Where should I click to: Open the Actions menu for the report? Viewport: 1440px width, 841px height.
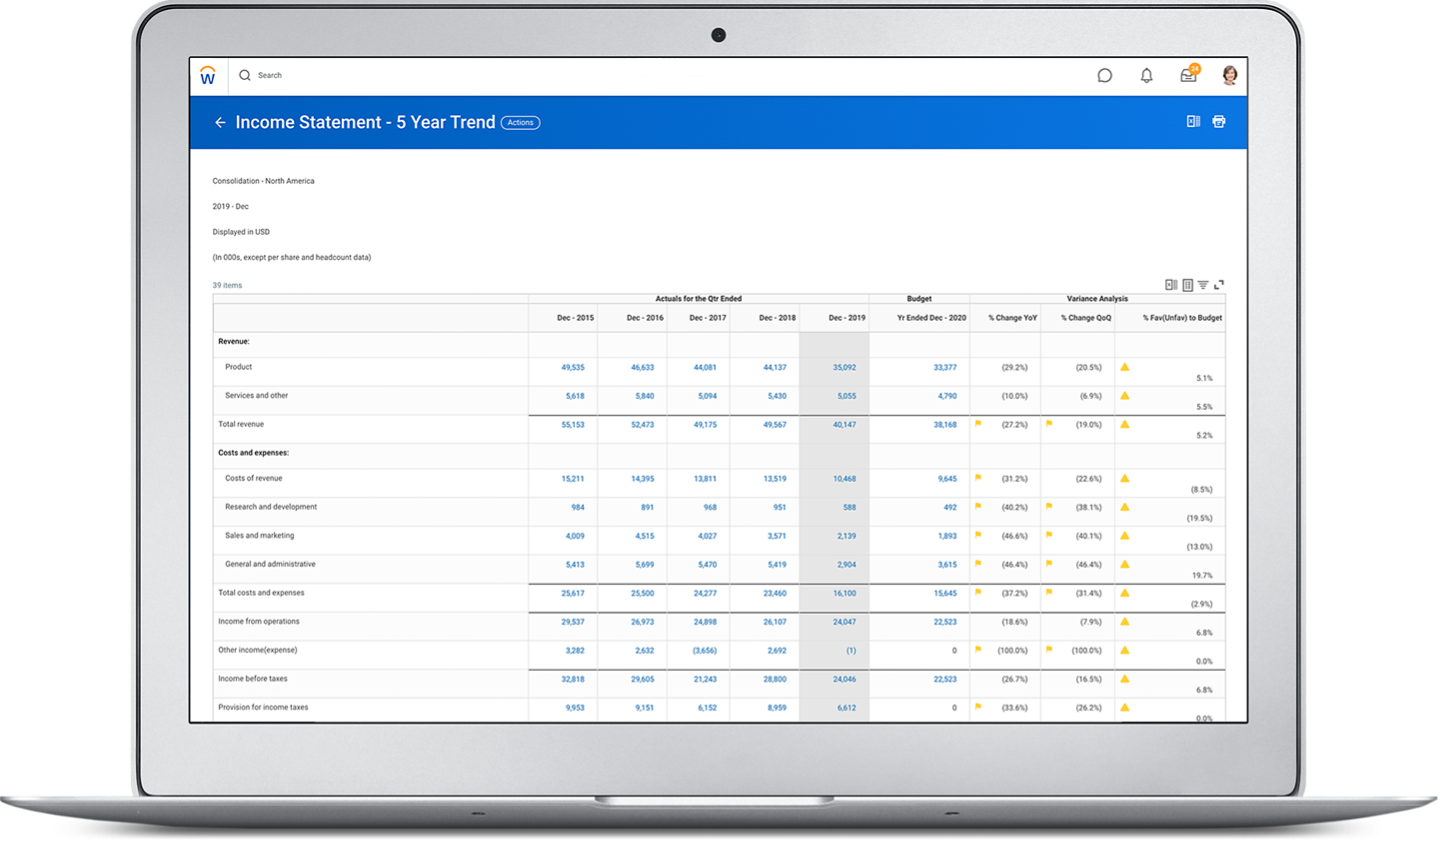pos(520,122)
